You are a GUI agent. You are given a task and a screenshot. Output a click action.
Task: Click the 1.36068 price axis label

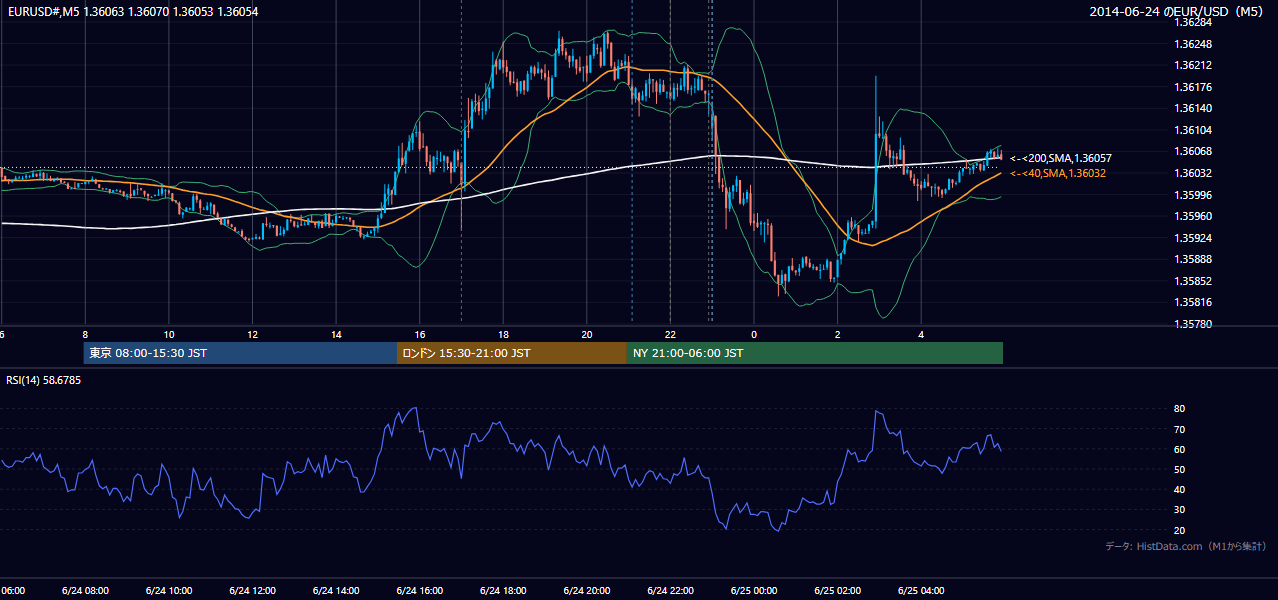pyautogui.click(x=1193, y=151)
